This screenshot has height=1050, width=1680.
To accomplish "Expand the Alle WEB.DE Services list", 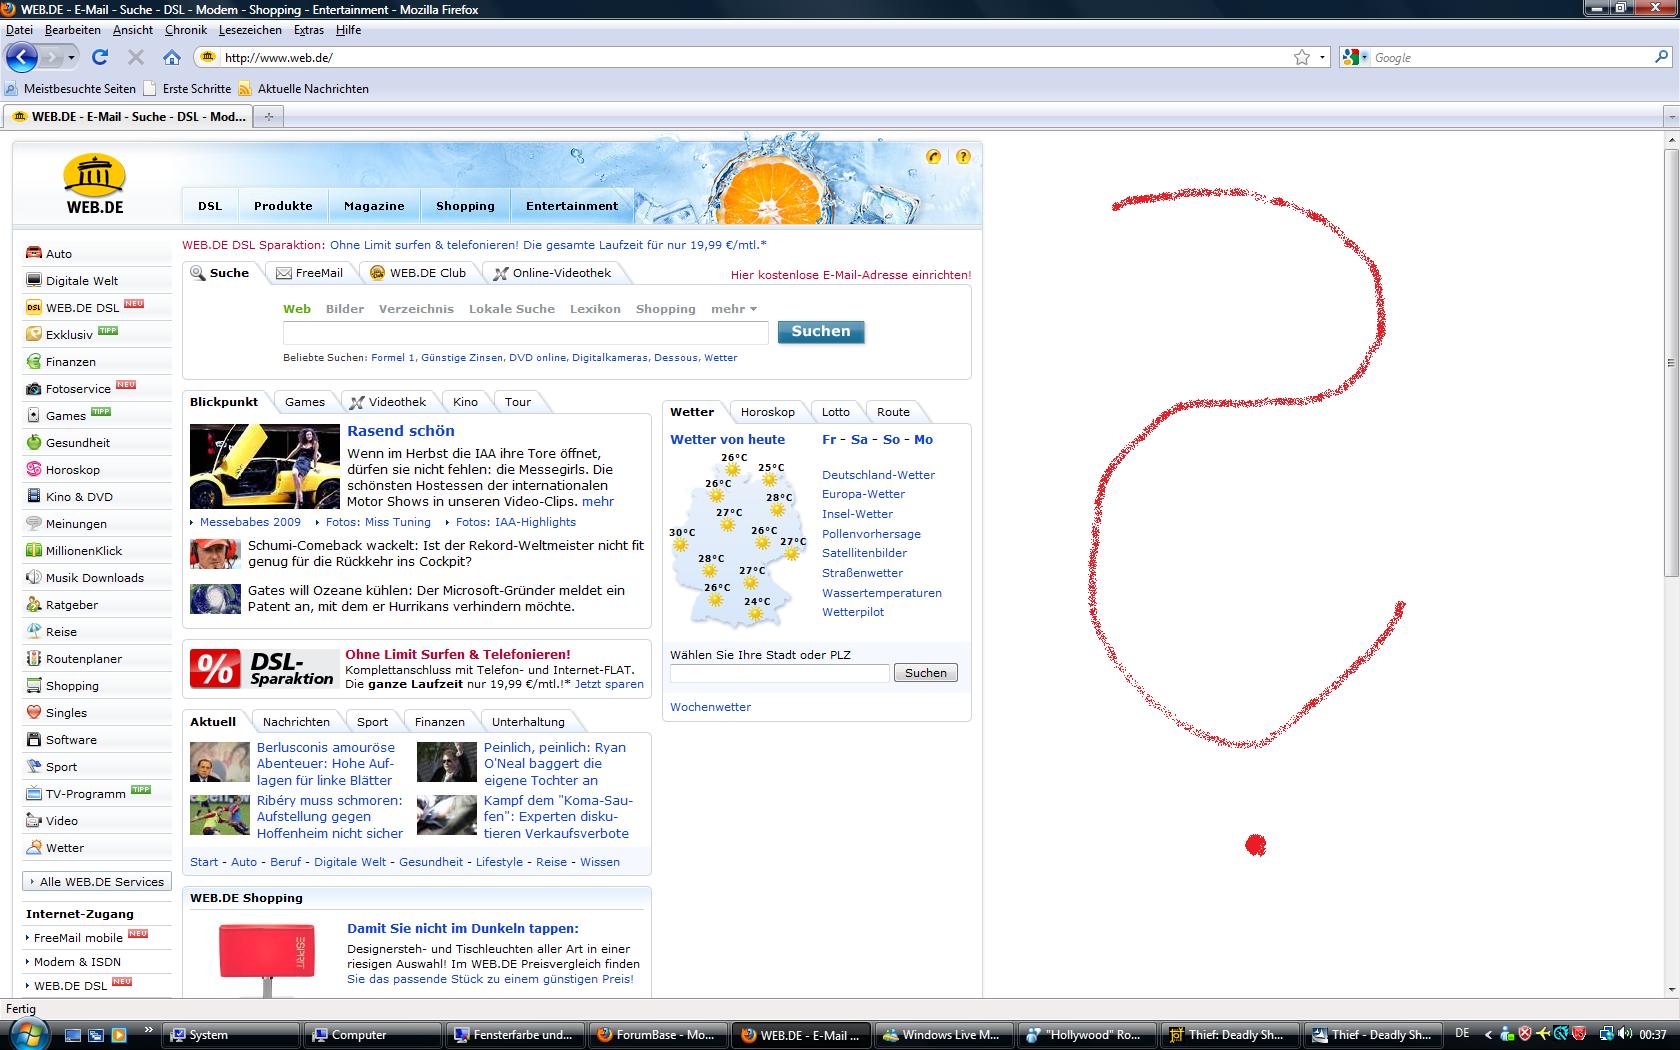I will click(x=97, y=881).
